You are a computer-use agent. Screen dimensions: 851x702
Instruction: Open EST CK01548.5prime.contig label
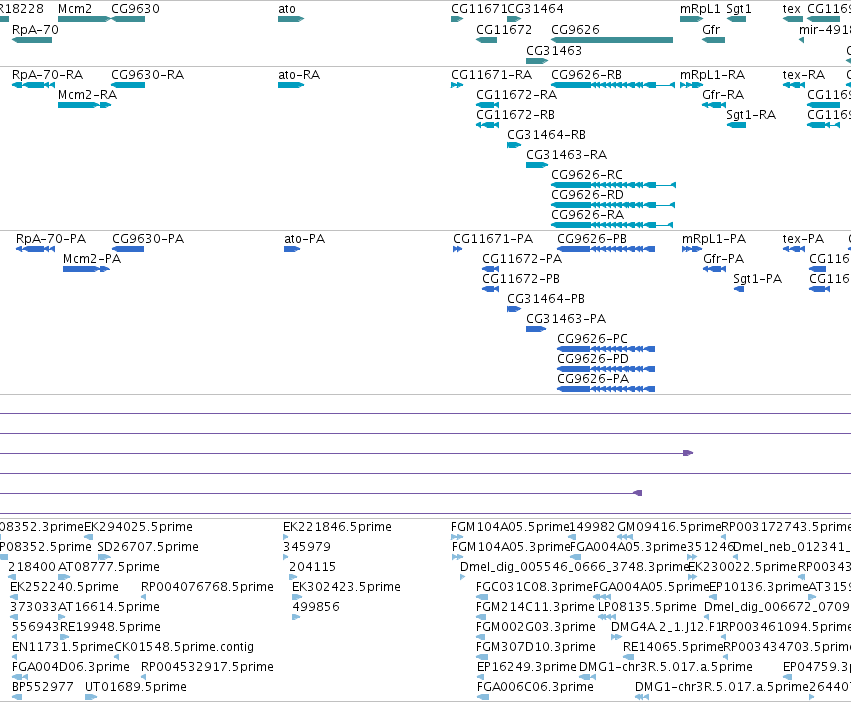coord(184,647)
